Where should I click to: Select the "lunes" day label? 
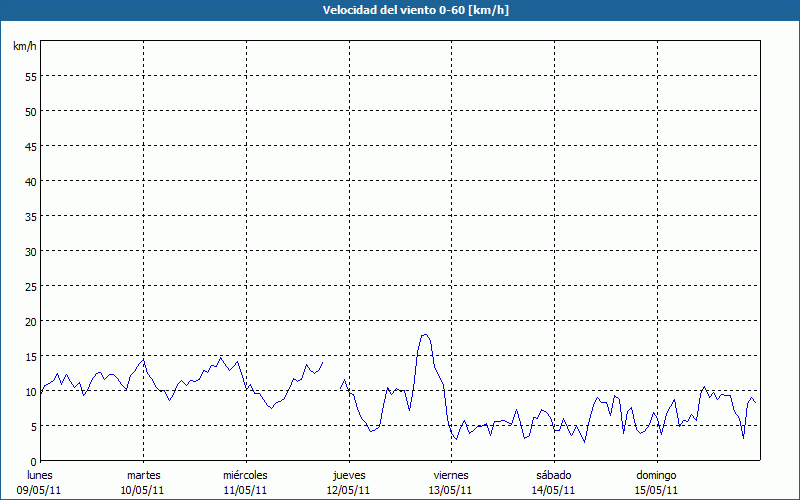[40, 475]
